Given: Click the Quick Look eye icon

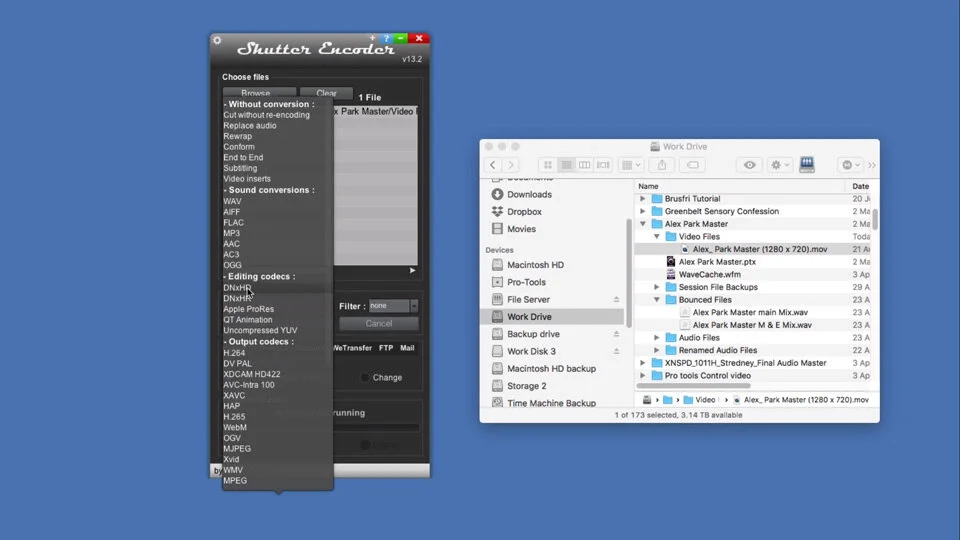Looking at the screenshot, I should coord(749,165).
